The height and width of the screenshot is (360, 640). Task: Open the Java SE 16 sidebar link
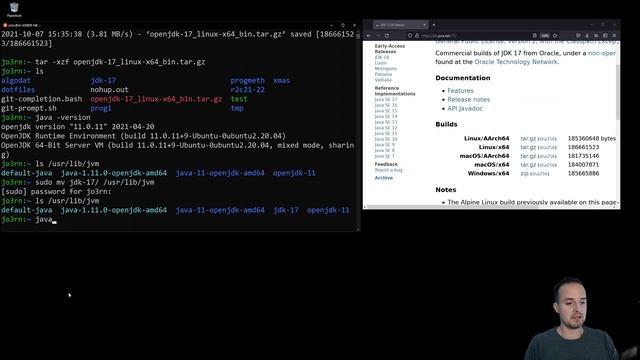point(386,105)
